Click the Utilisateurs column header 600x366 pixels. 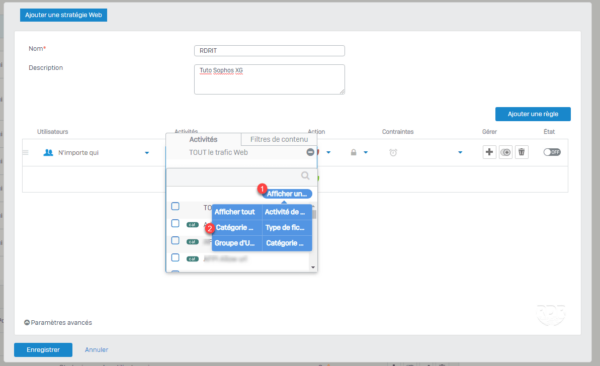point(52,132)
